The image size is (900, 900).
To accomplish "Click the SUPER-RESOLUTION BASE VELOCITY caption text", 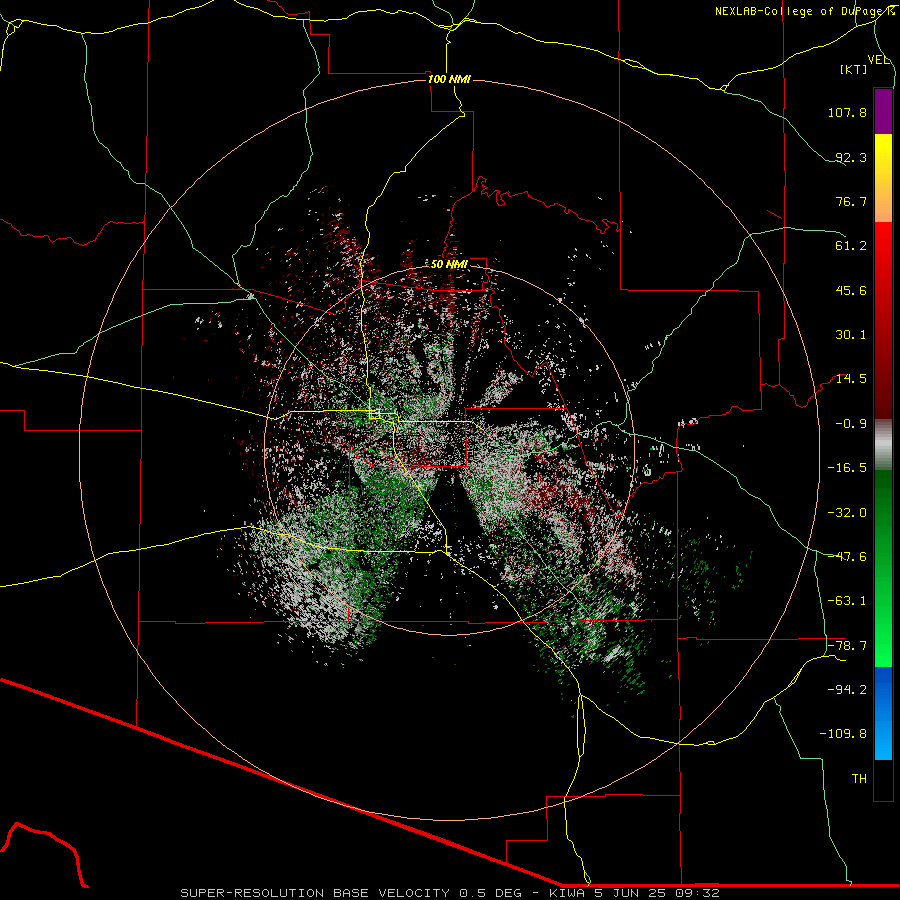I will point(315,893).
